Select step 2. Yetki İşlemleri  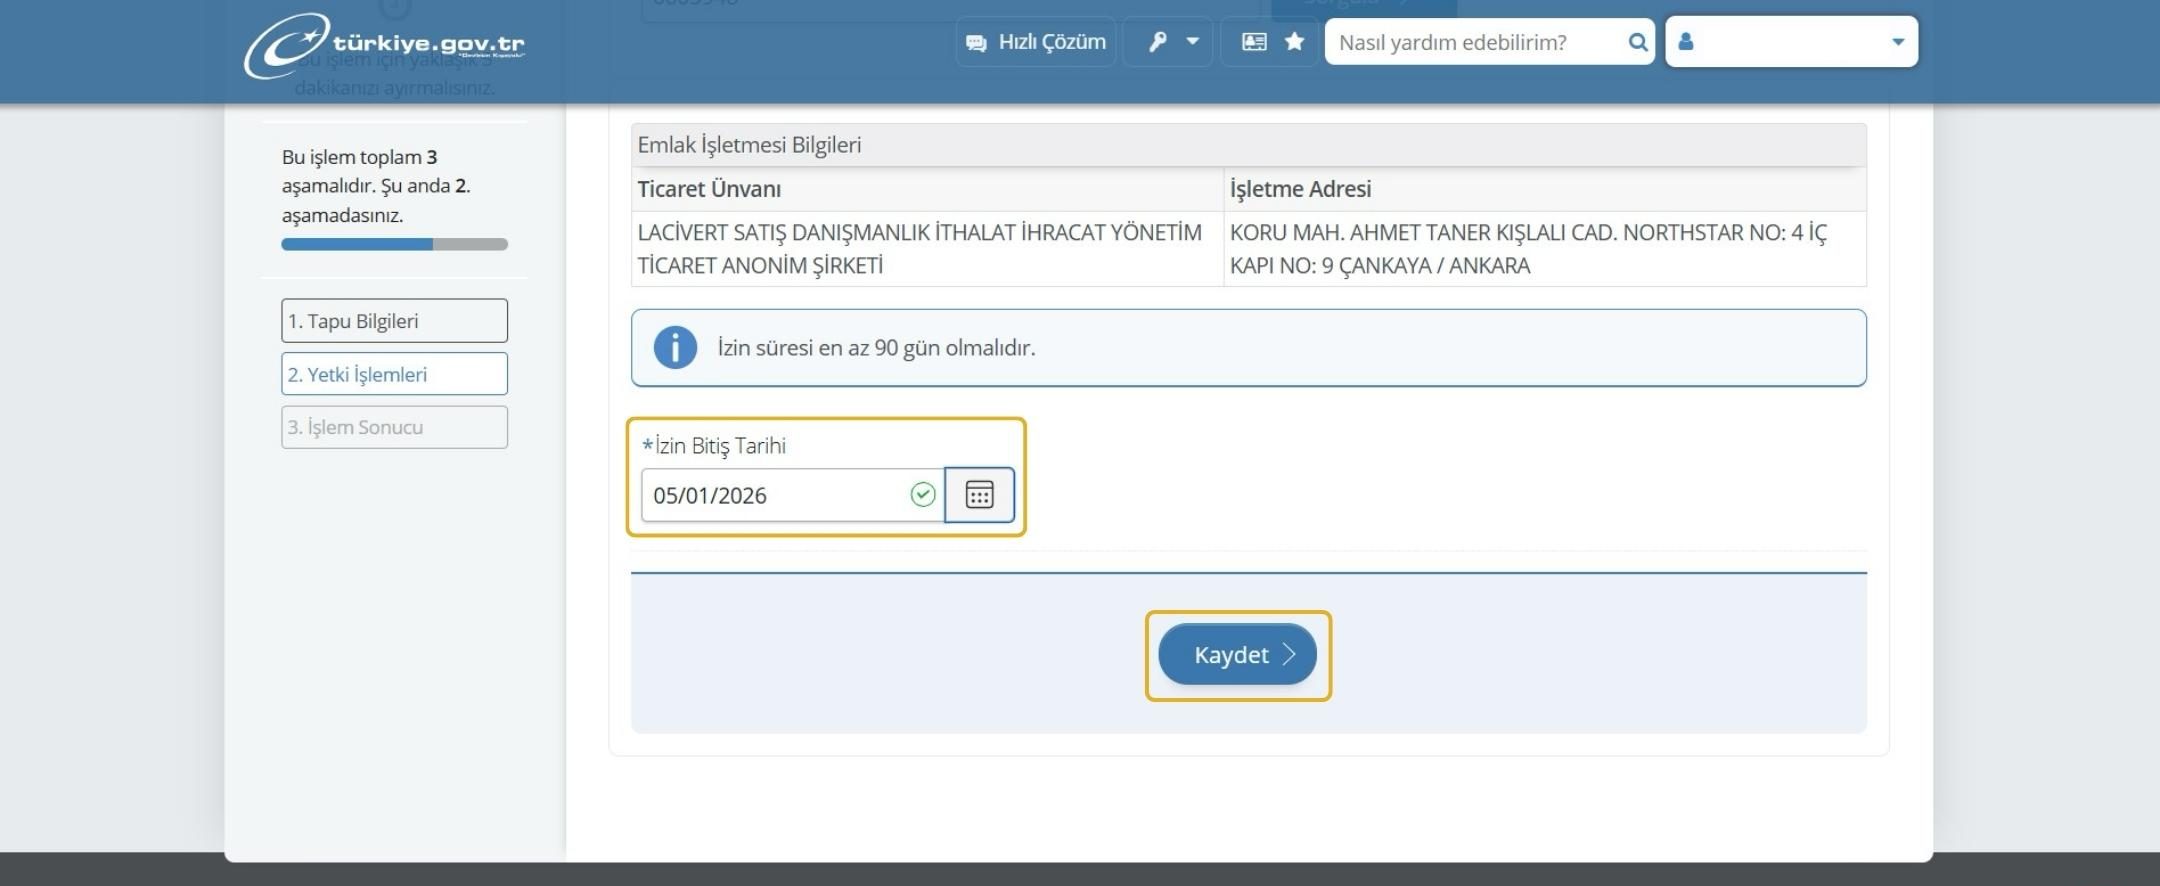[394, 374]
